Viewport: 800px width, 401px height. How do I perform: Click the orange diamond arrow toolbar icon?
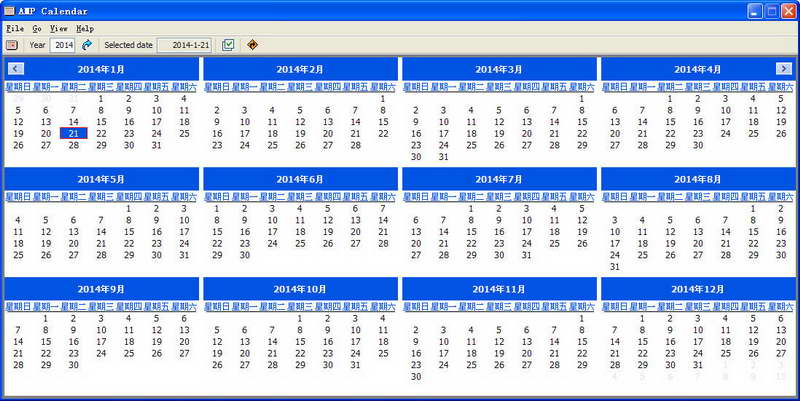pyautogui.click(x=253, y=45)
